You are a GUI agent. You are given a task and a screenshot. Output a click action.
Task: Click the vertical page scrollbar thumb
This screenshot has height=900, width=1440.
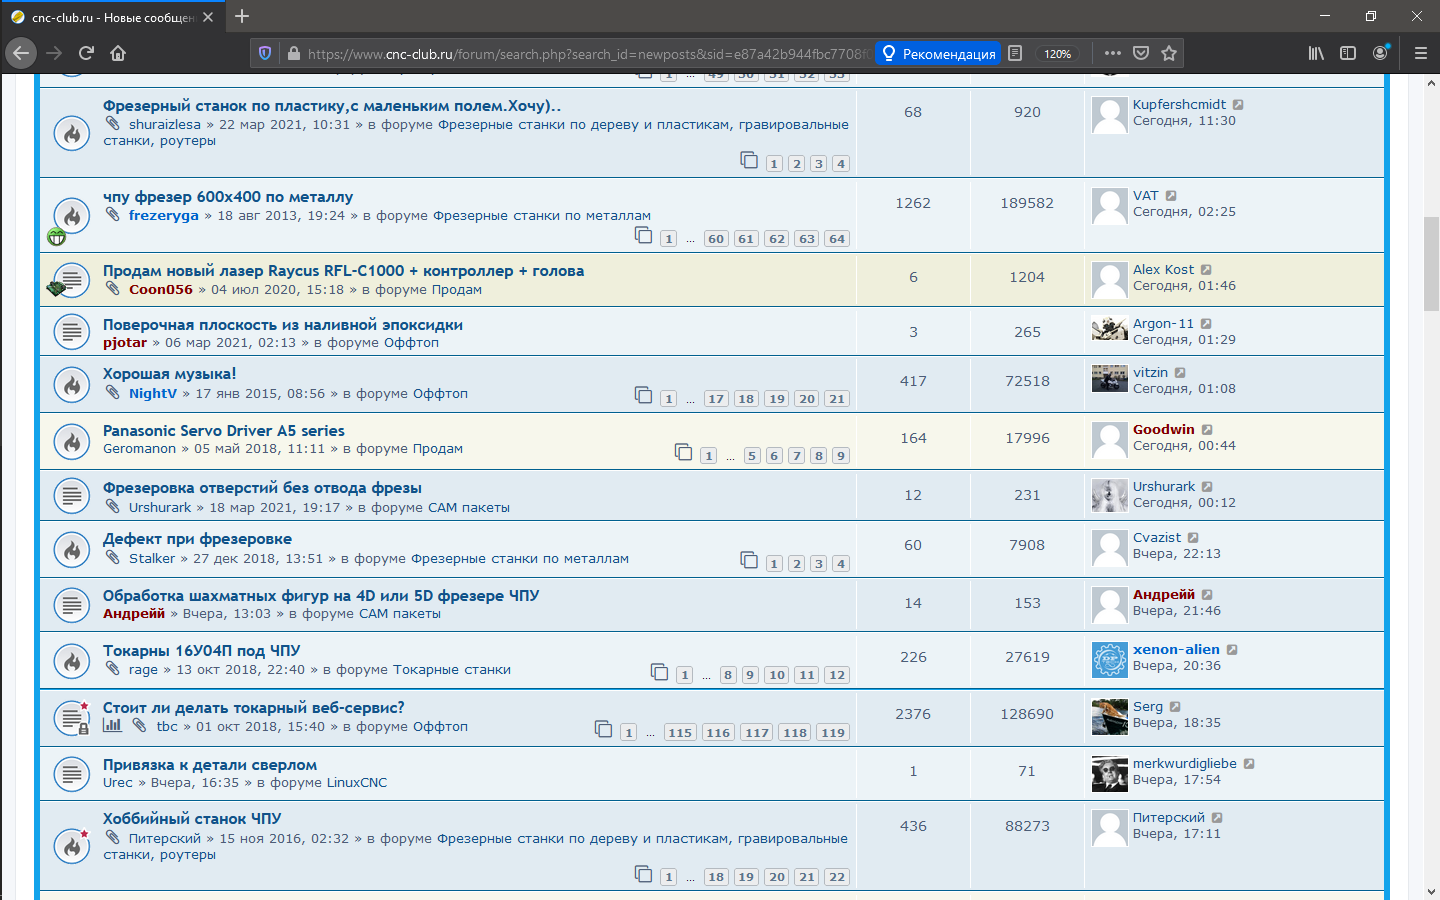[1431, 264]
